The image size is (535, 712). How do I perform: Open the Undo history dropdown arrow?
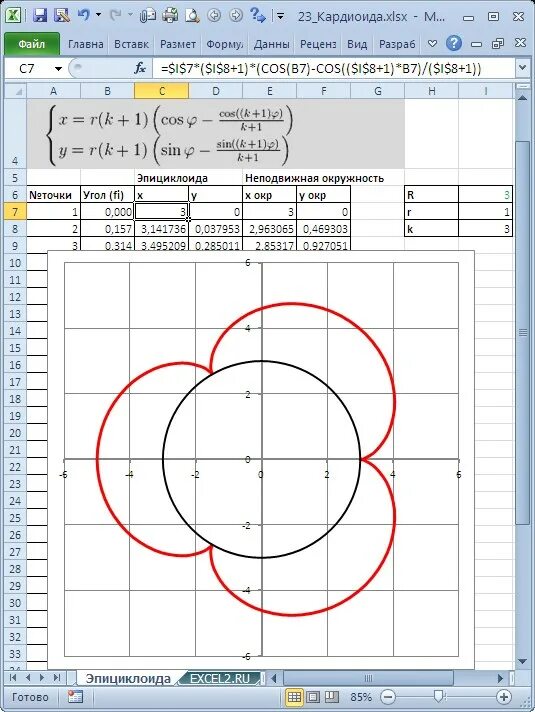(99, 16)
